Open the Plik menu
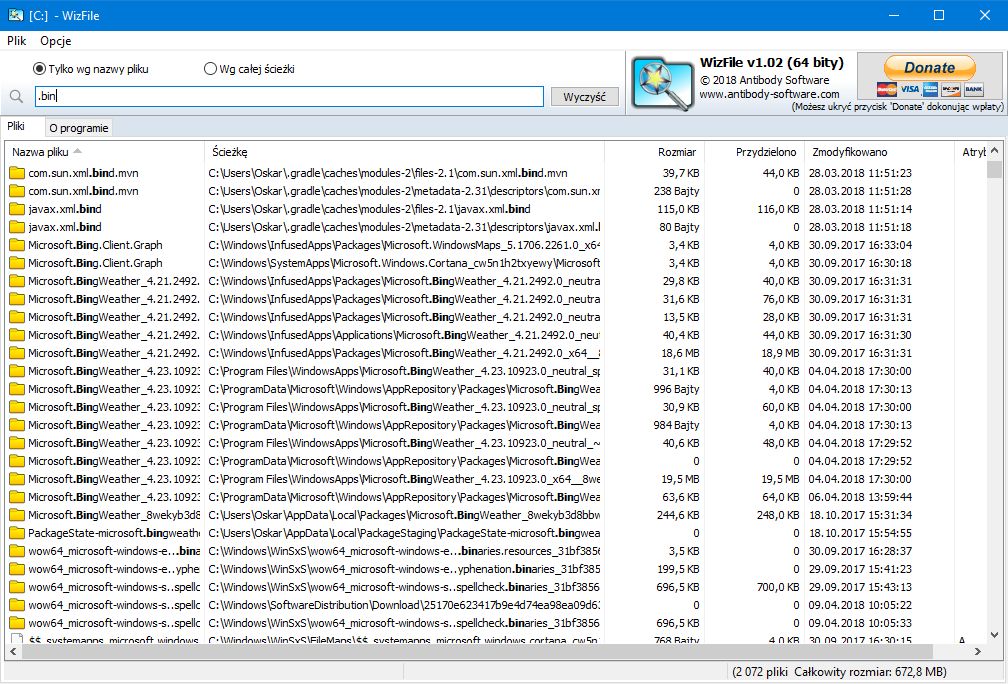Image resolution: width=1008 pixels, height=684 pixels. 16,40
